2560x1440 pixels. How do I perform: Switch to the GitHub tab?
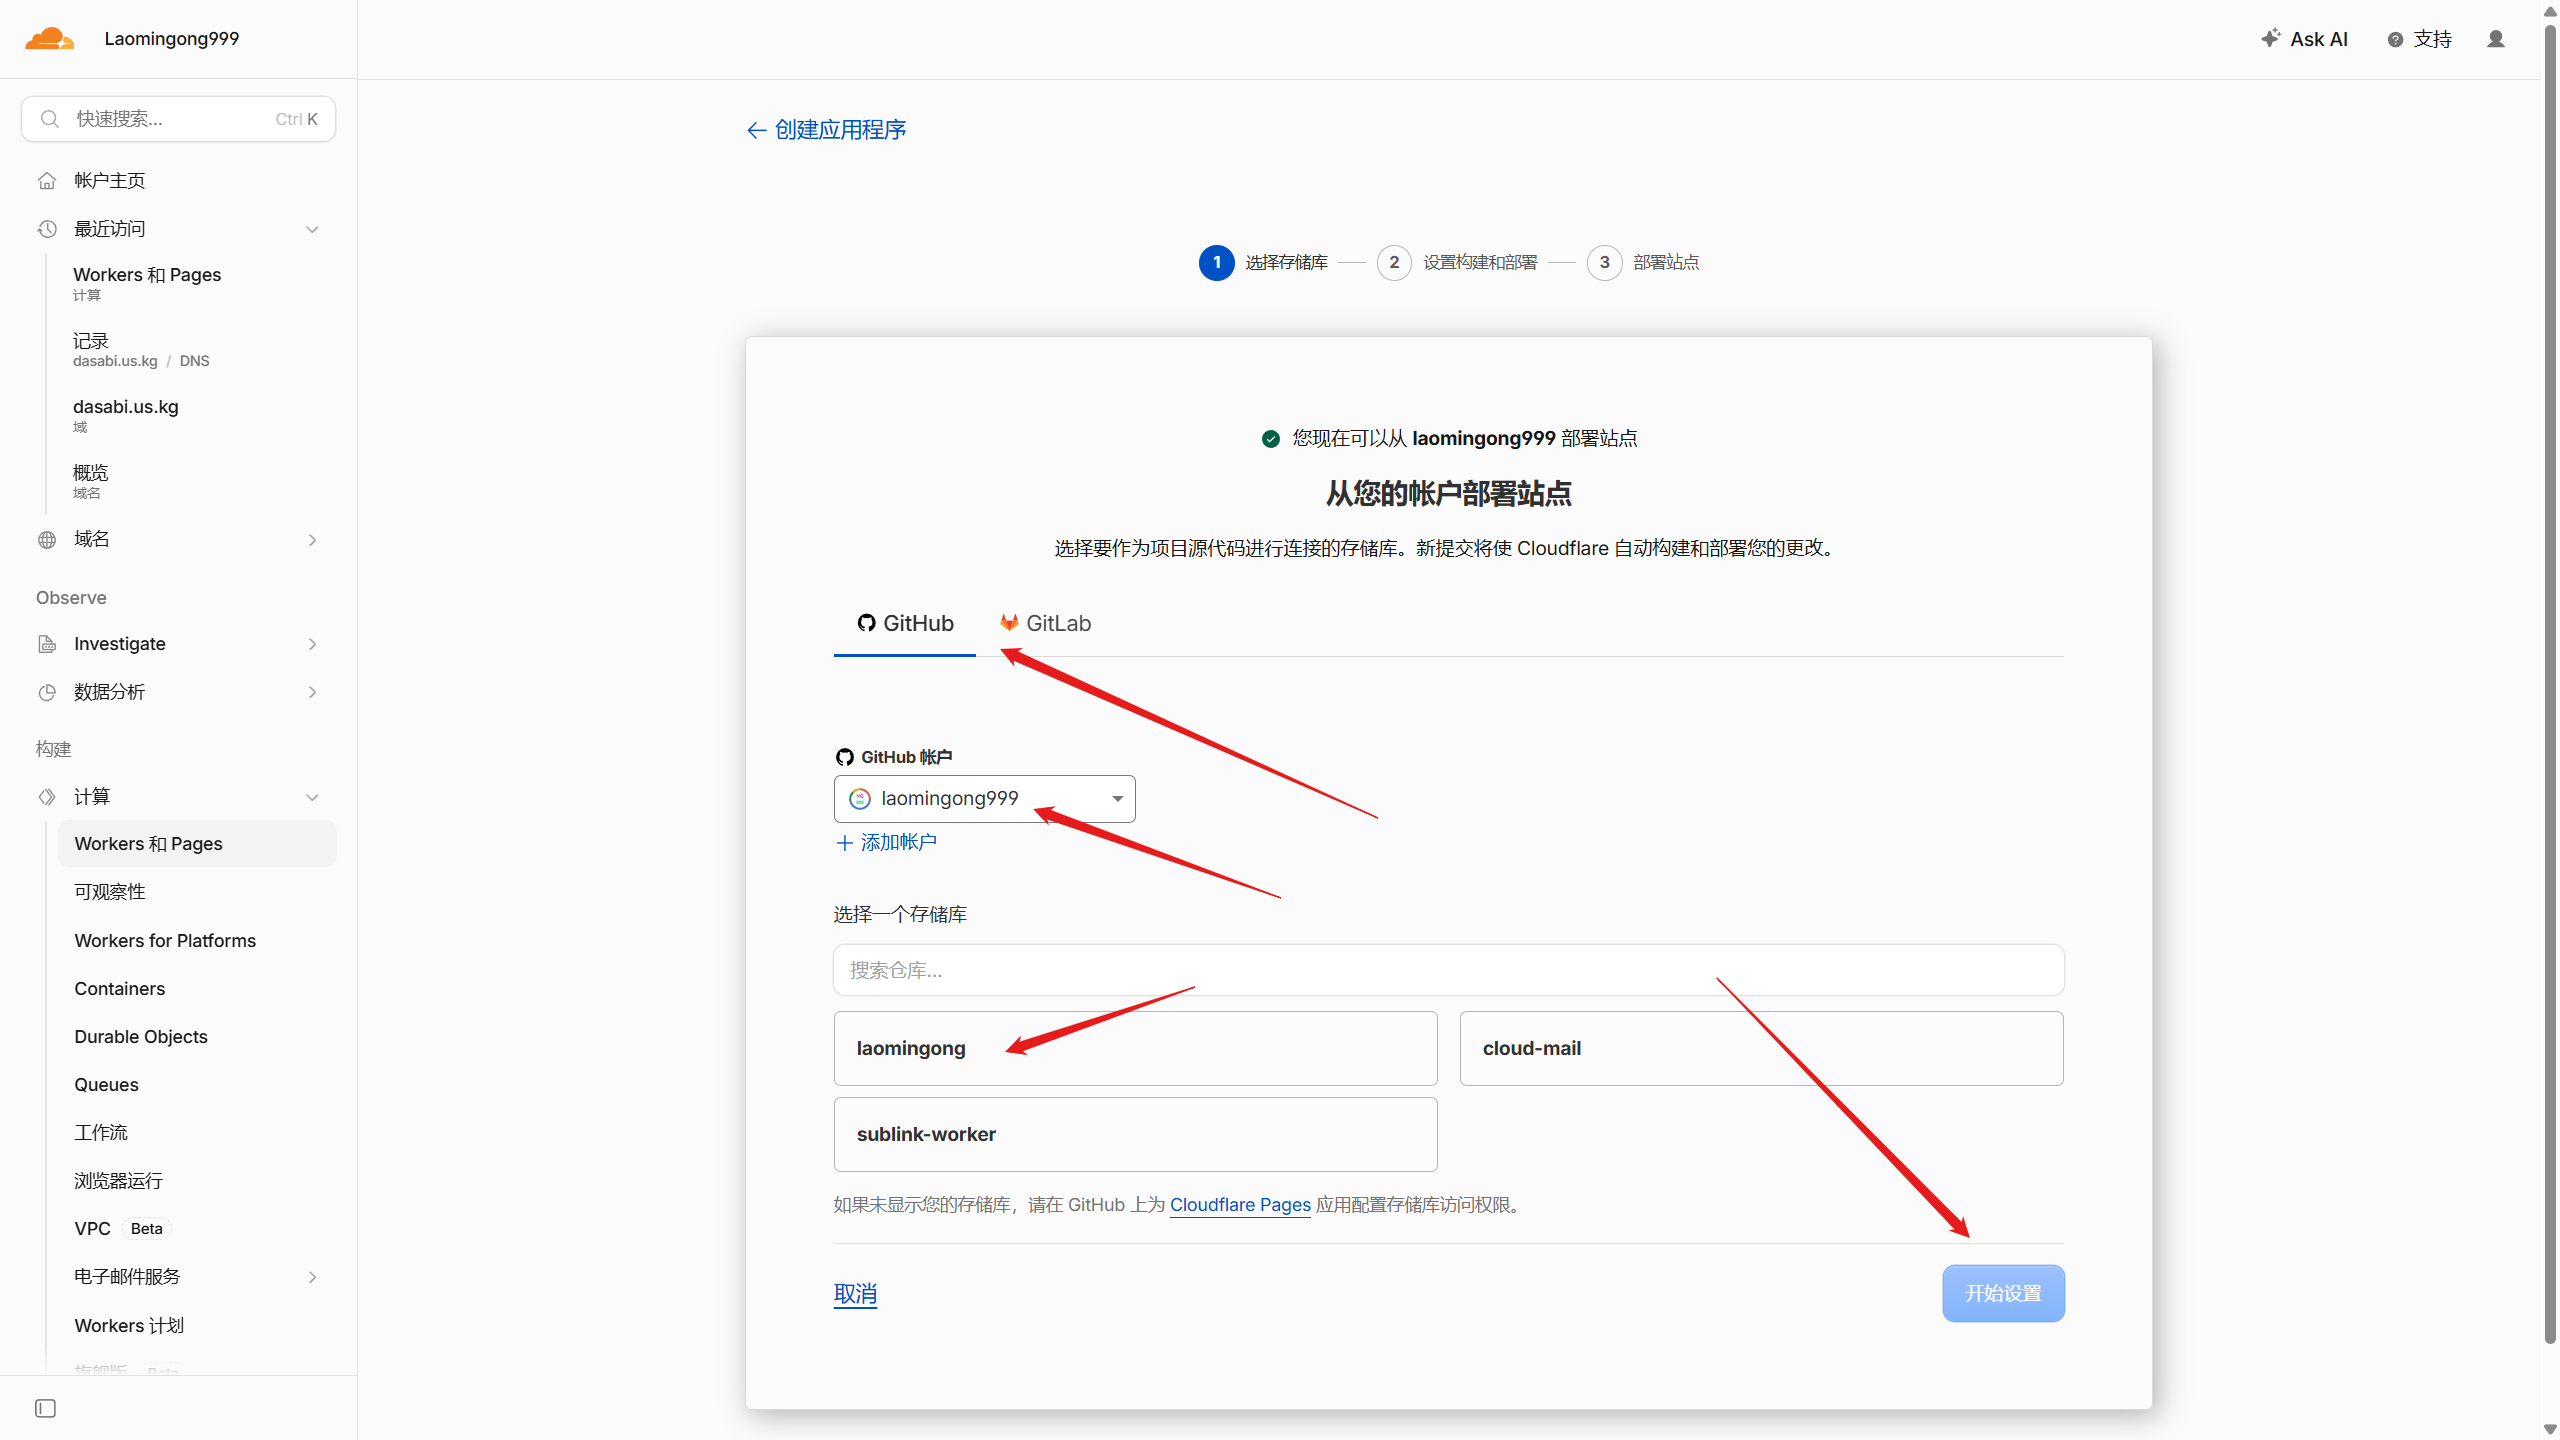905,624
